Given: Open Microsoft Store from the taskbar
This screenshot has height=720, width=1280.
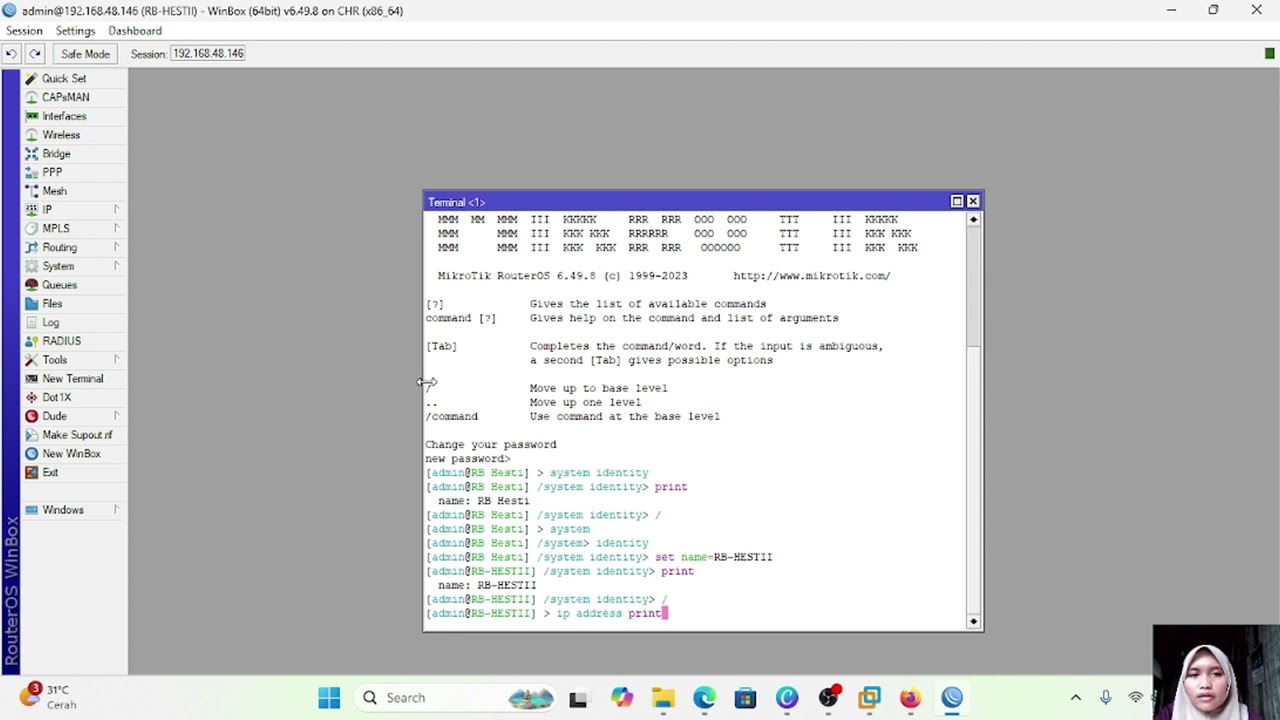Looking at the screenshot, I should [745, 698].
